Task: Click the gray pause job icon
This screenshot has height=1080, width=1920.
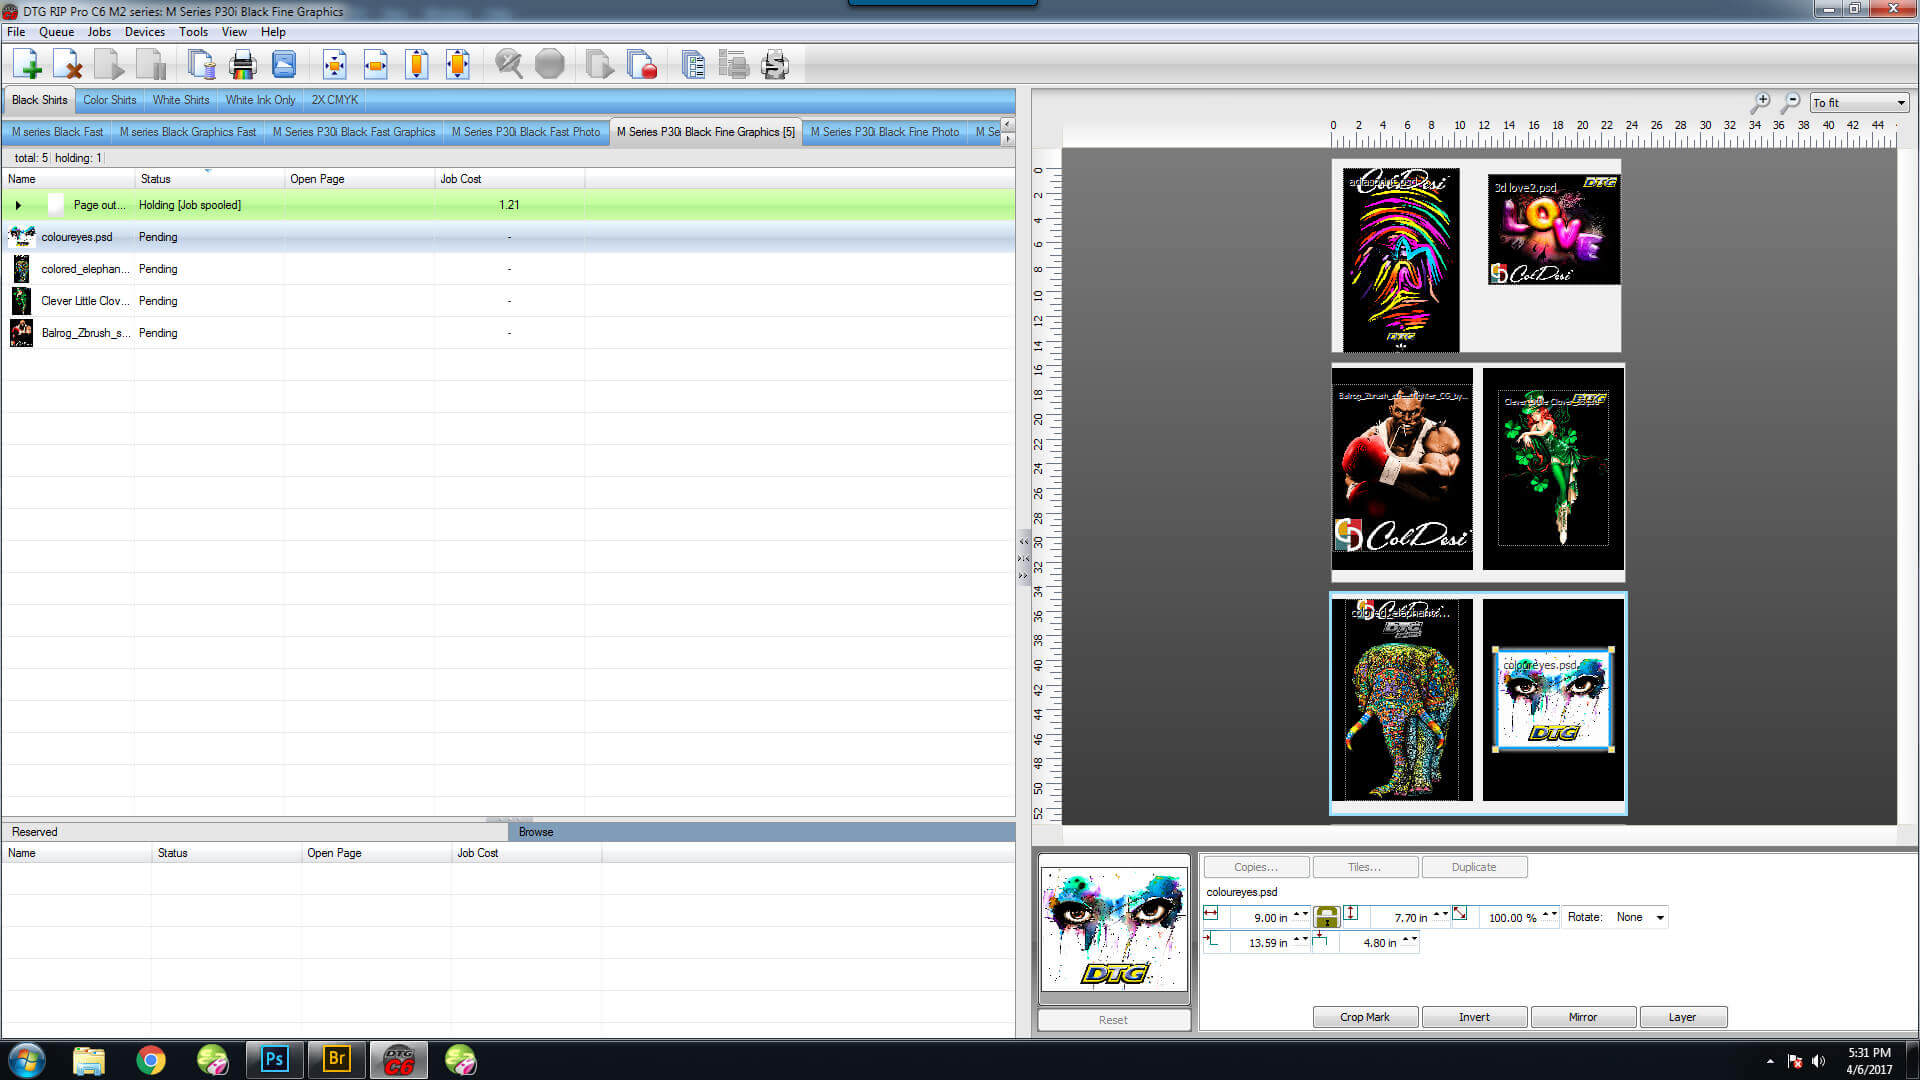Action: pyautogui.click(x=151, y=65)
